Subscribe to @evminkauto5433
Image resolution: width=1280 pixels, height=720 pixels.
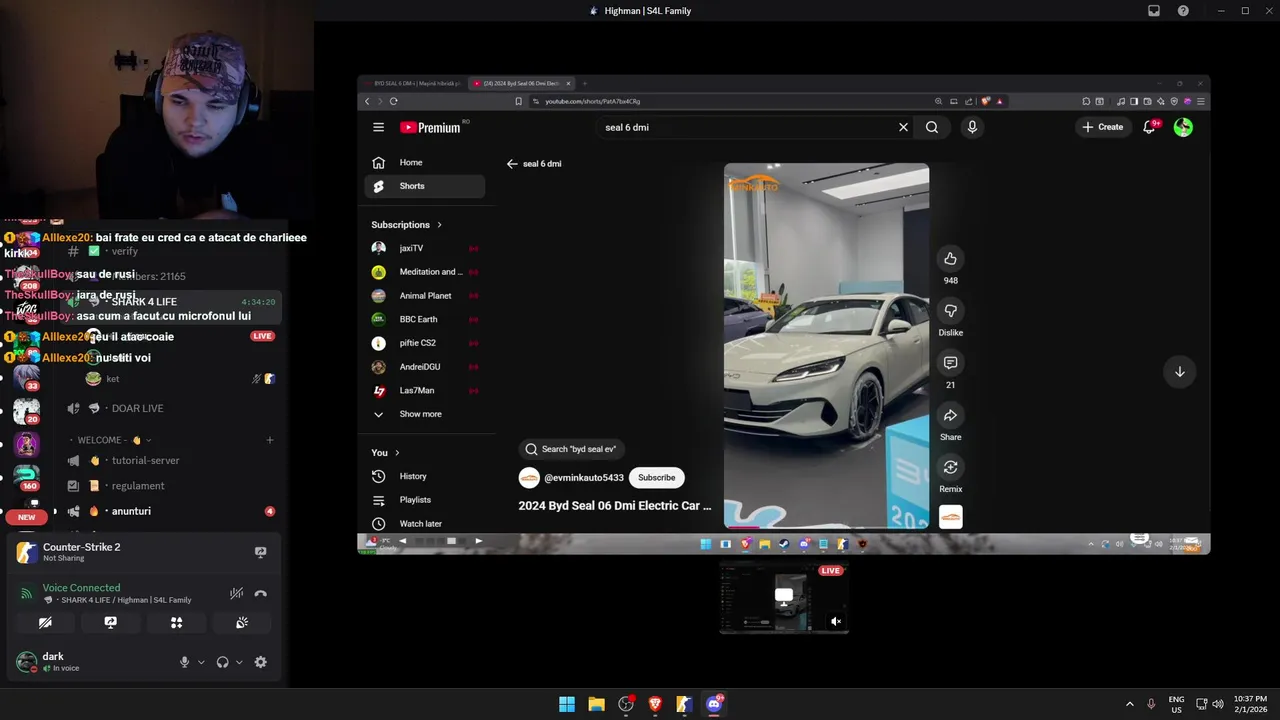point(657,478)
